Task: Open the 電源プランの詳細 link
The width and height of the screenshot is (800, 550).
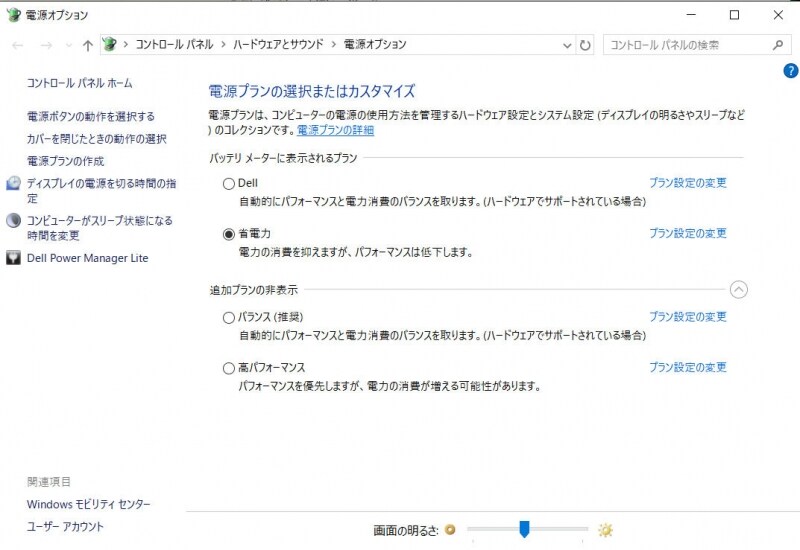Action: coord(335,130)
